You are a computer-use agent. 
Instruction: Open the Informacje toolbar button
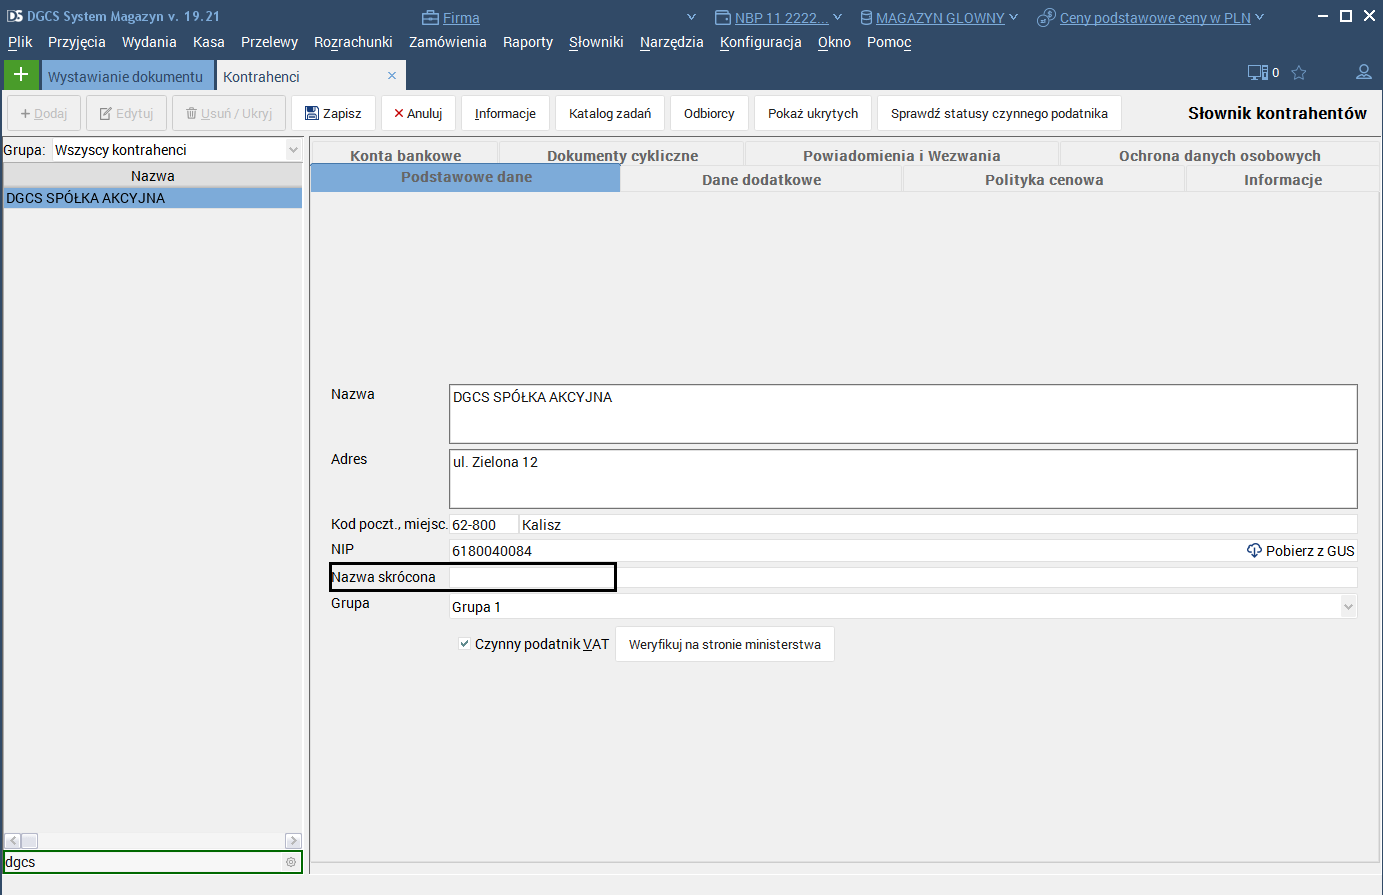pos(505,113)
